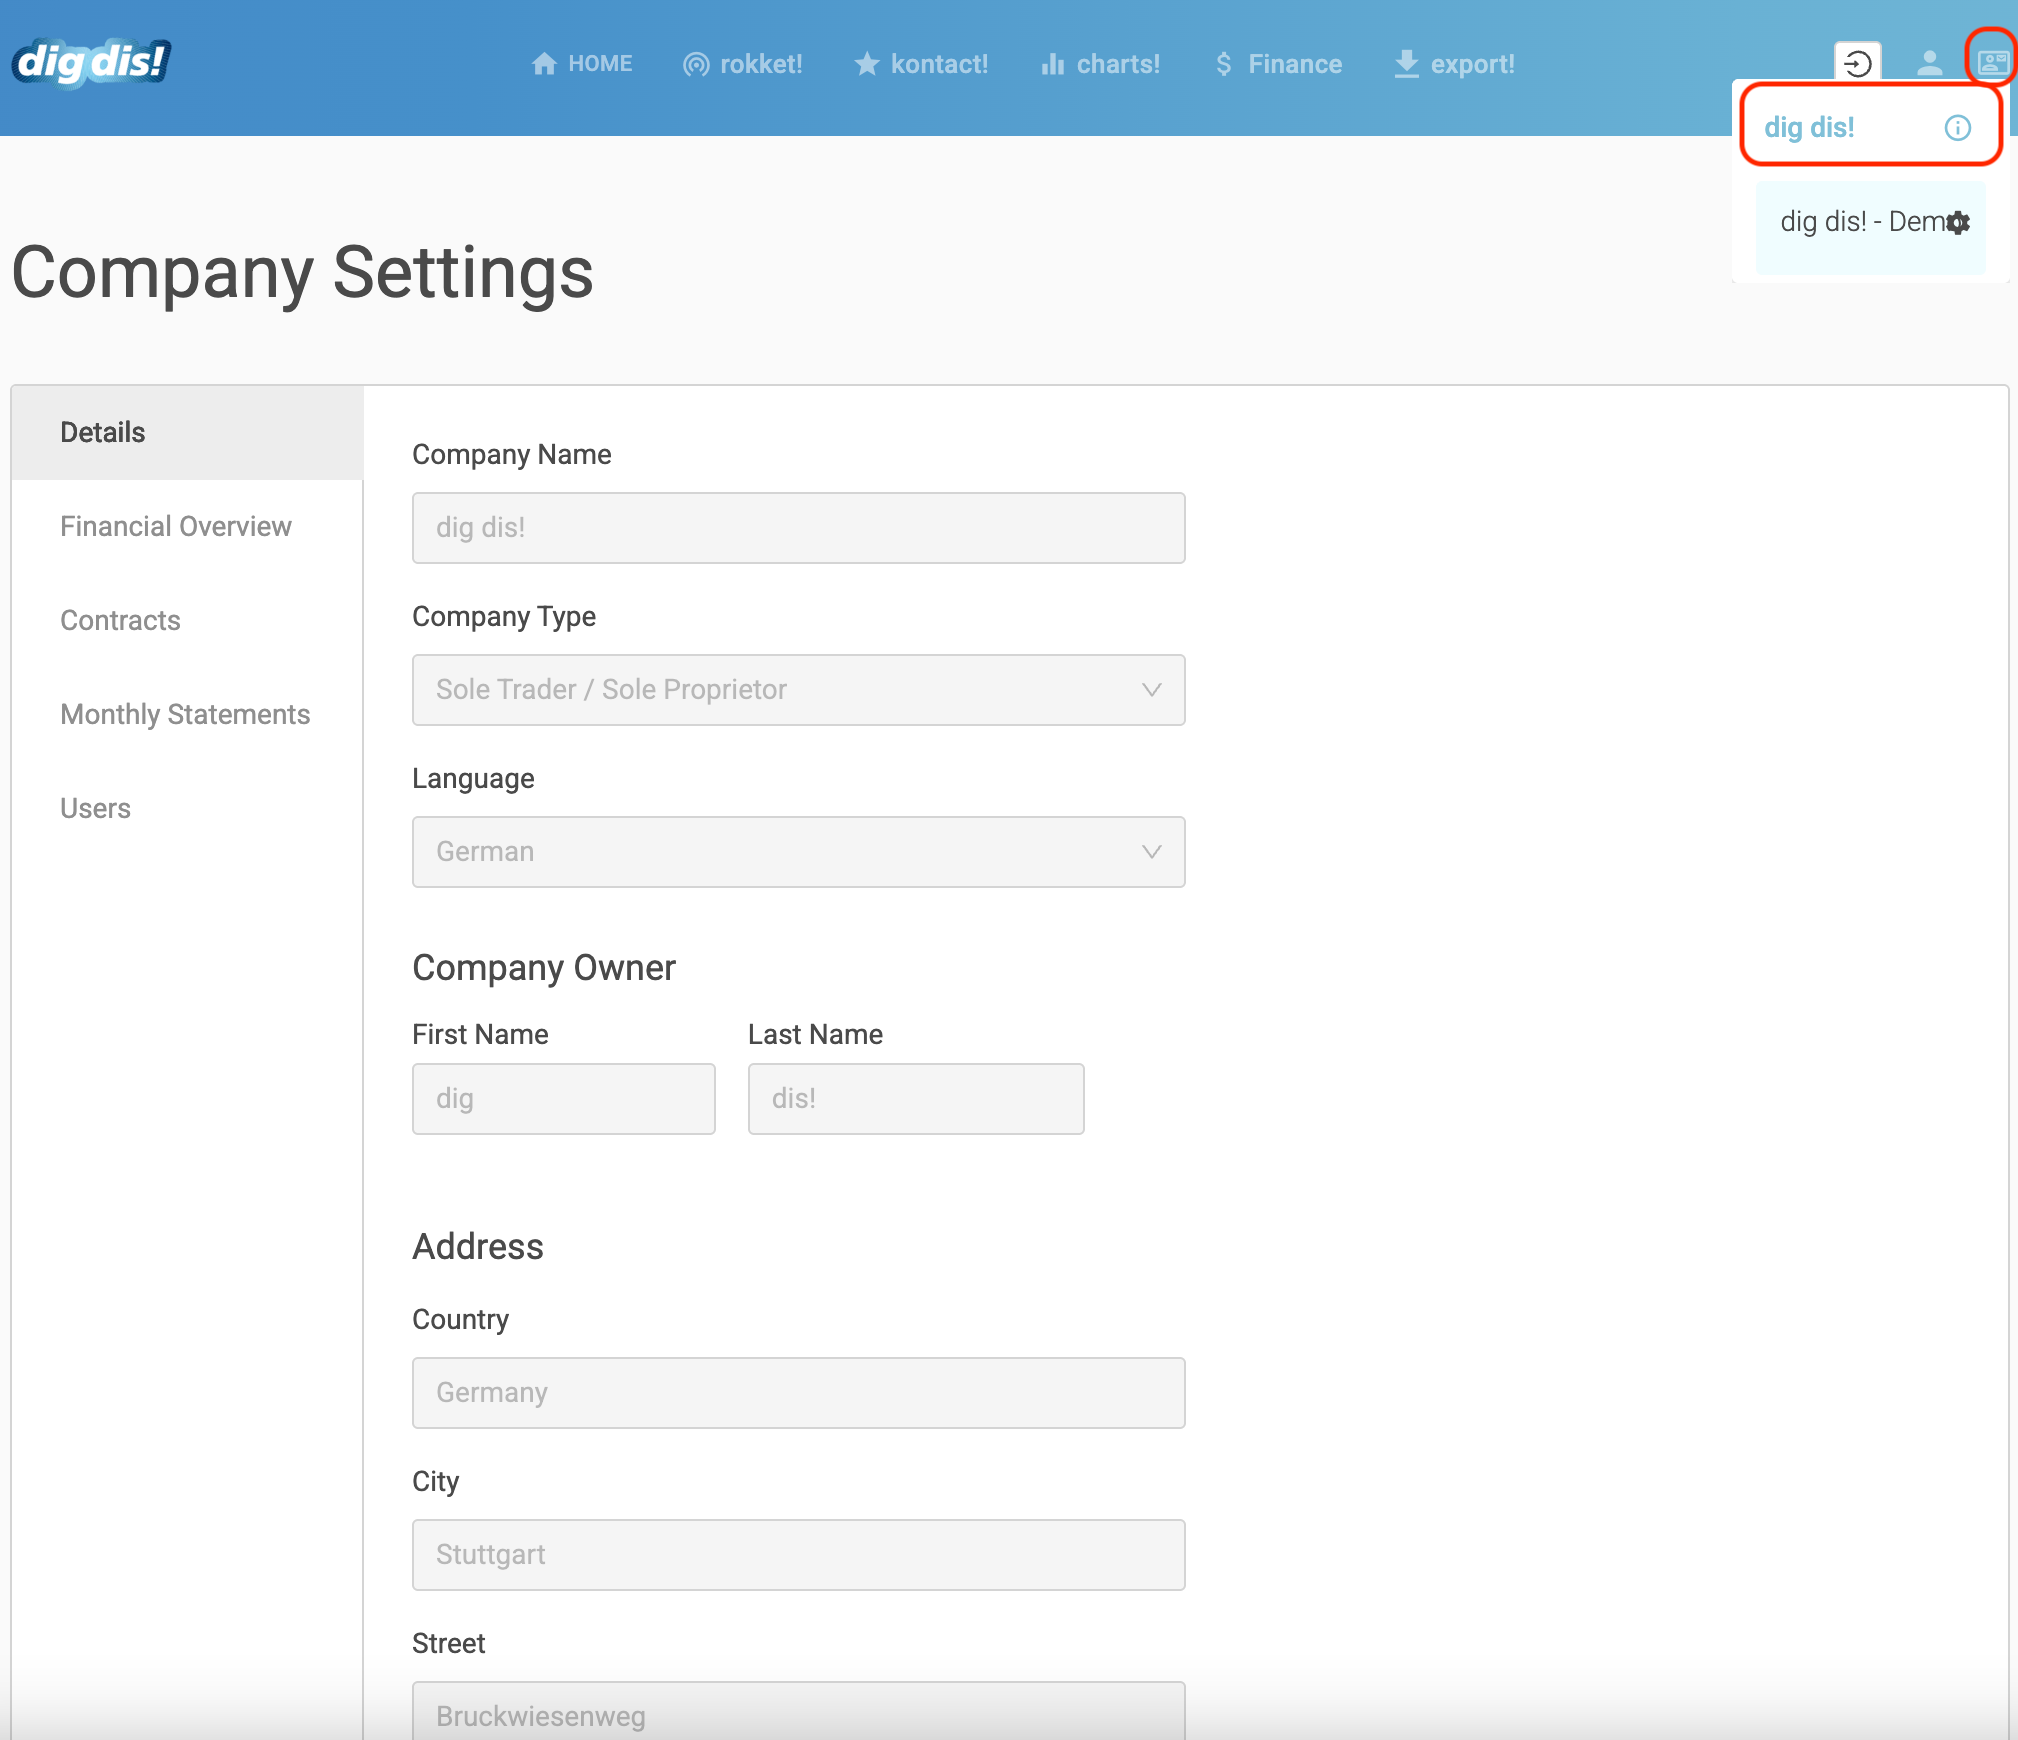
Task: Click the contact card company icon
Action: coord(1992,64)
